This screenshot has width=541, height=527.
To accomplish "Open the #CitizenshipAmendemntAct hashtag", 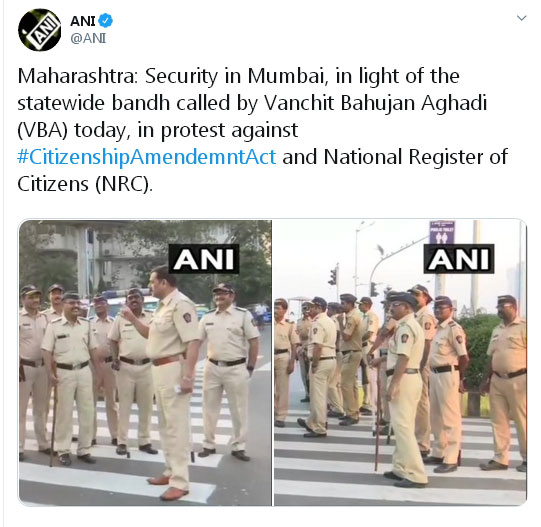I will click(147, 157).
